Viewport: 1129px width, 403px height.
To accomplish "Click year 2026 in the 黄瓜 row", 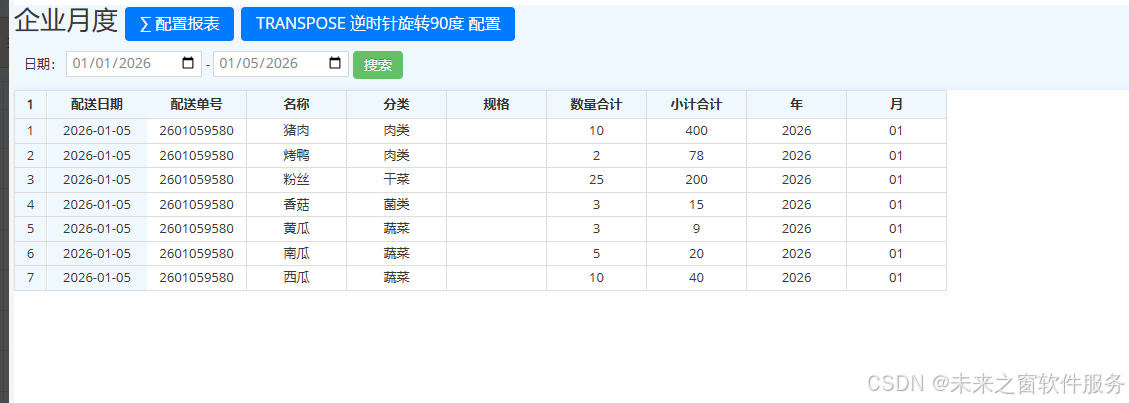I will (x=797, y=229).
